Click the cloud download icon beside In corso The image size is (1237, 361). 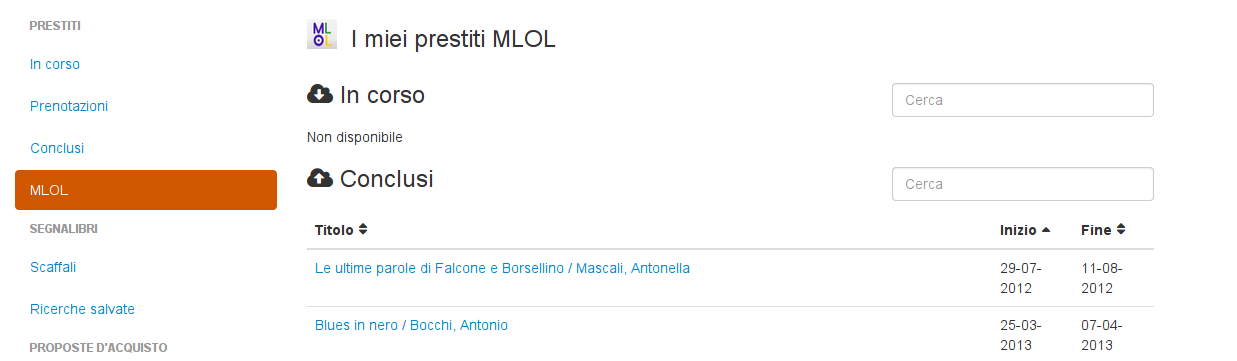click(x=319, y=95)
